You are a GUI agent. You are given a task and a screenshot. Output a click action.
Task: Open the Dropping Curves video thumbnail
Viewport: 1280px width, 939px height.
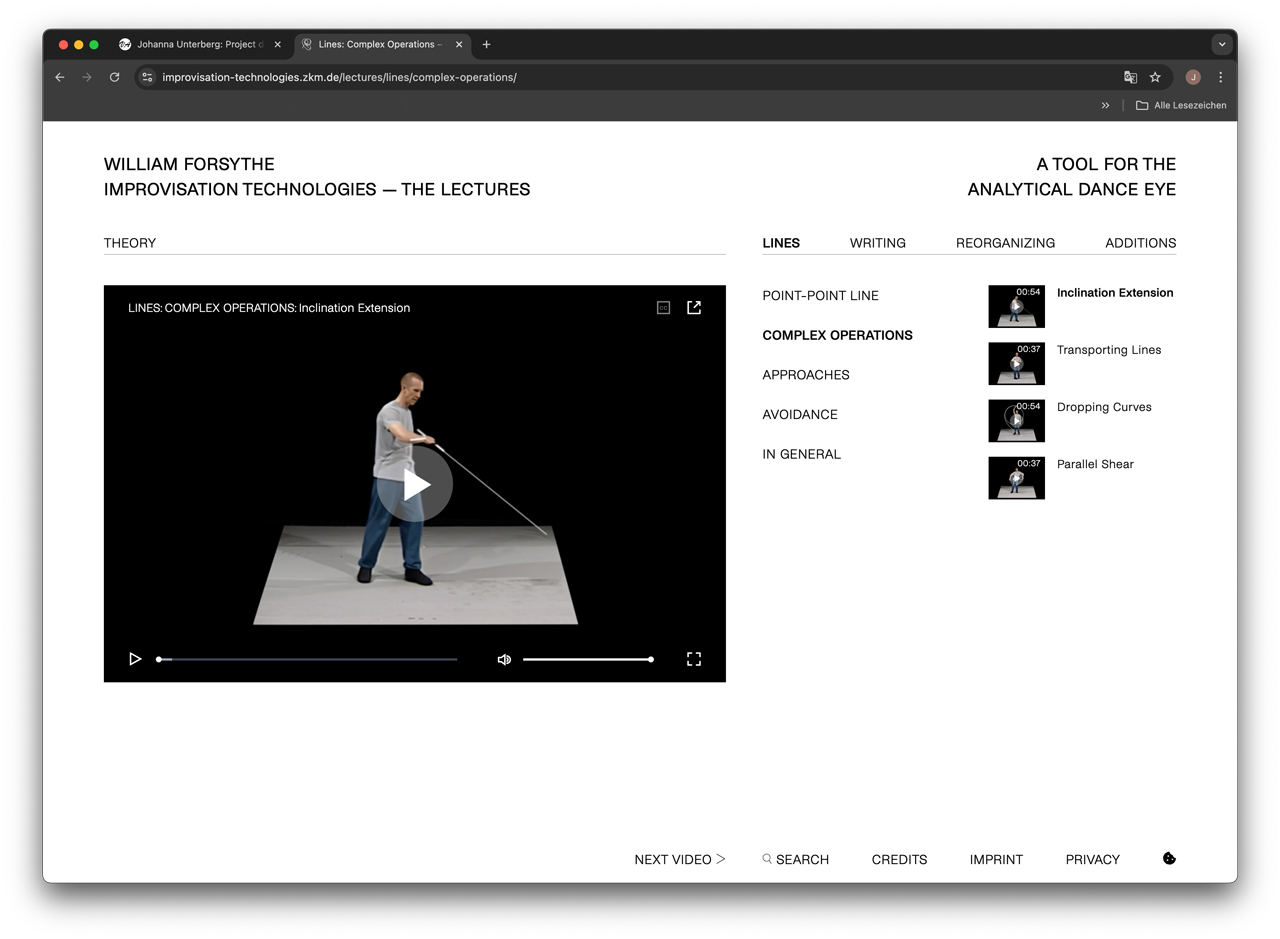click(1016, 420)
